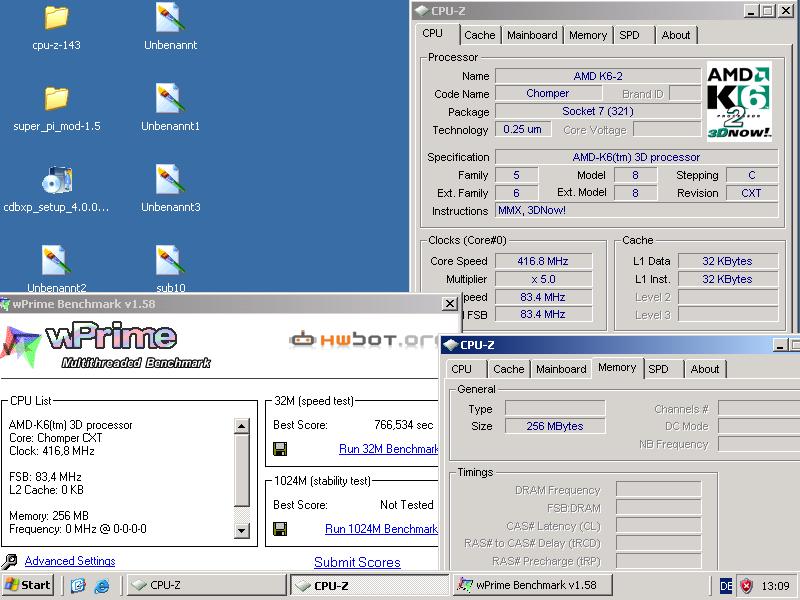Click Specification field AMD-K6(tm) 3D processor
This screenshot has height=600, width=800.
636,157
